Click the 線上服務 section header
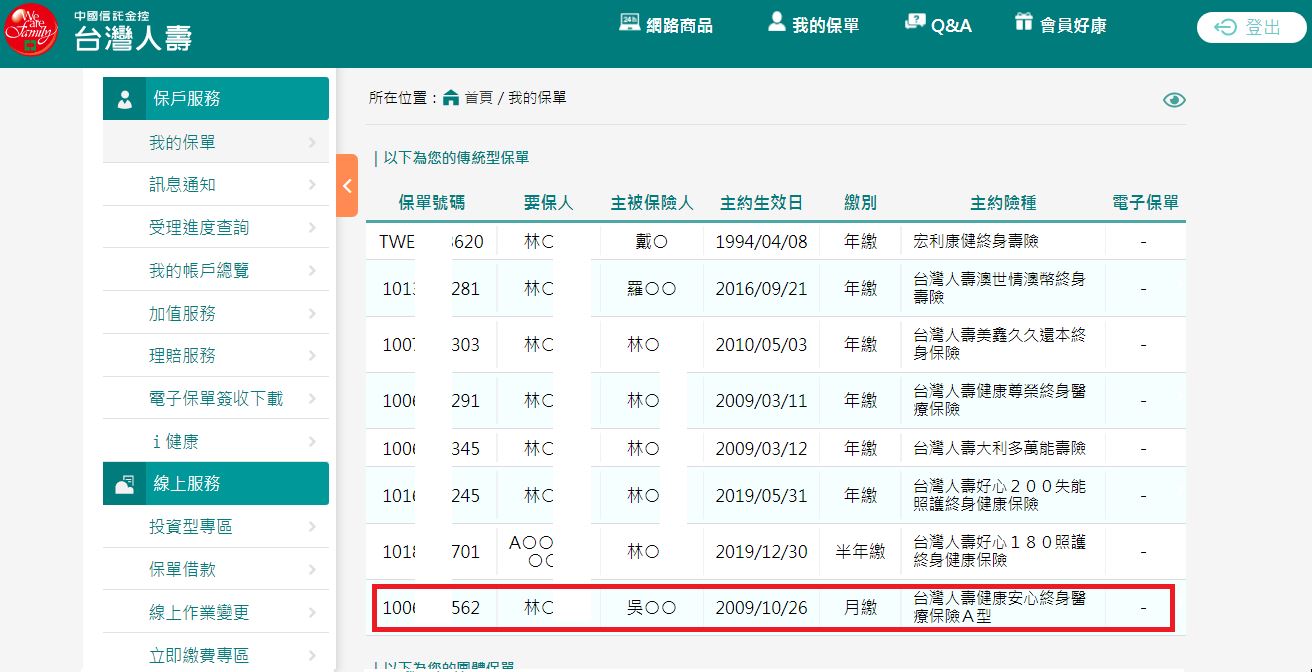The height and width of the screenshot is (672, 1312). point(216,484)
